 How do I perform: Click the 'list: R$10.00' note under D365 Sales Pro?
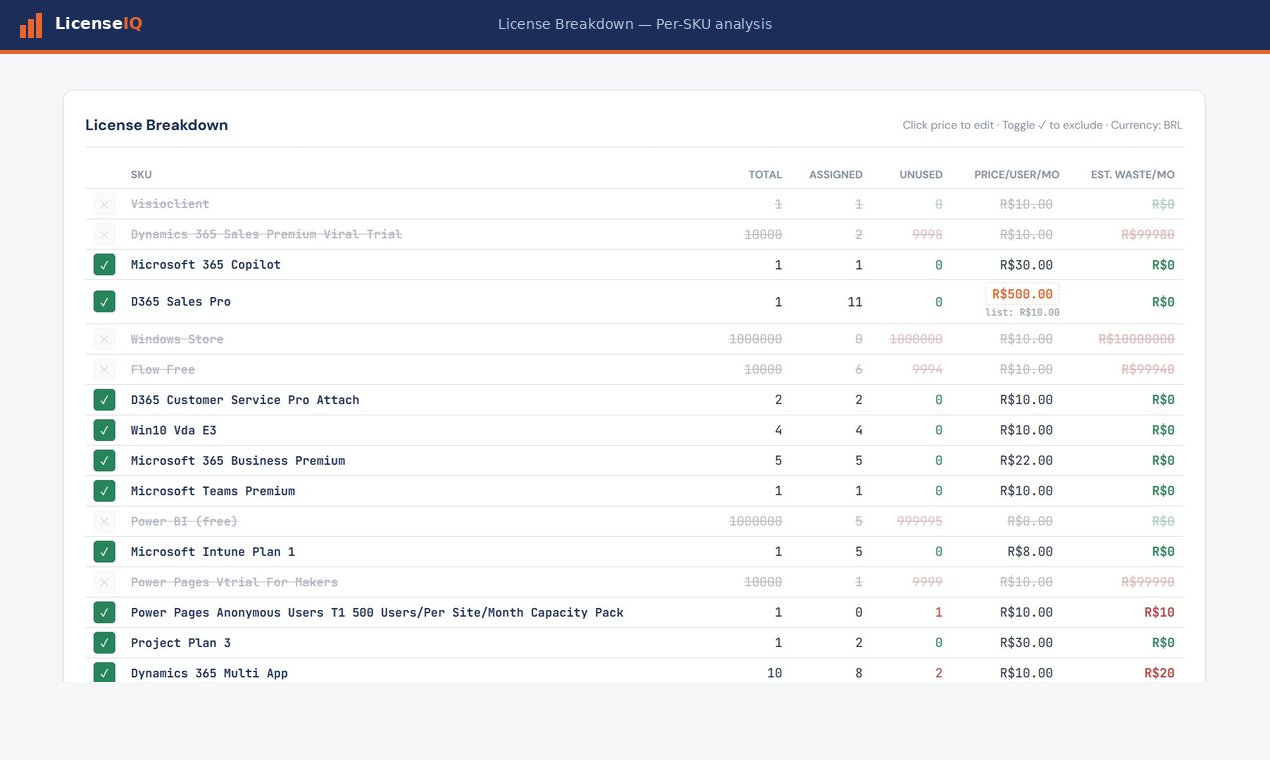(1022, 313)
